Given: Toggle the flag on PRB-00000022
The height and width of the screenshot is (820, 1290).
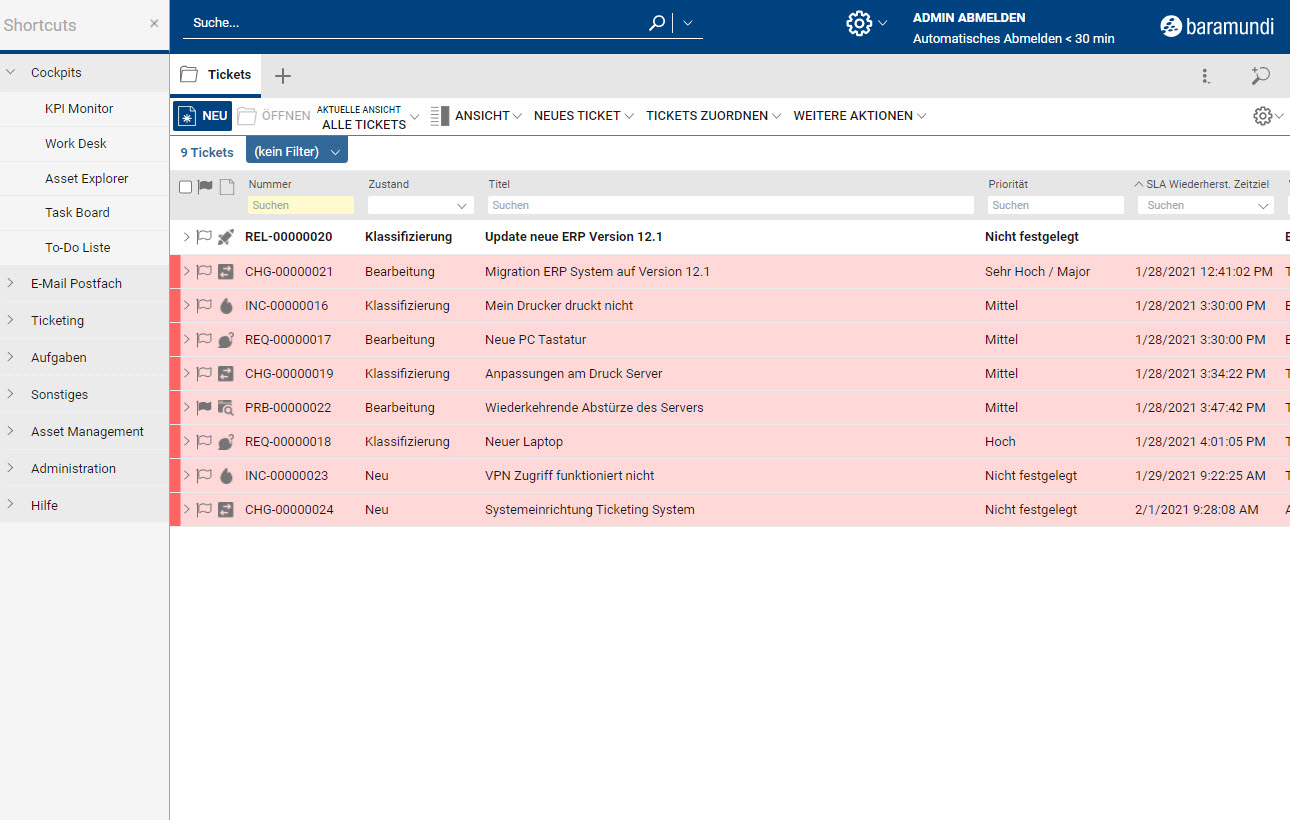Looking at the screenshot, I should [x=204, y=408].
